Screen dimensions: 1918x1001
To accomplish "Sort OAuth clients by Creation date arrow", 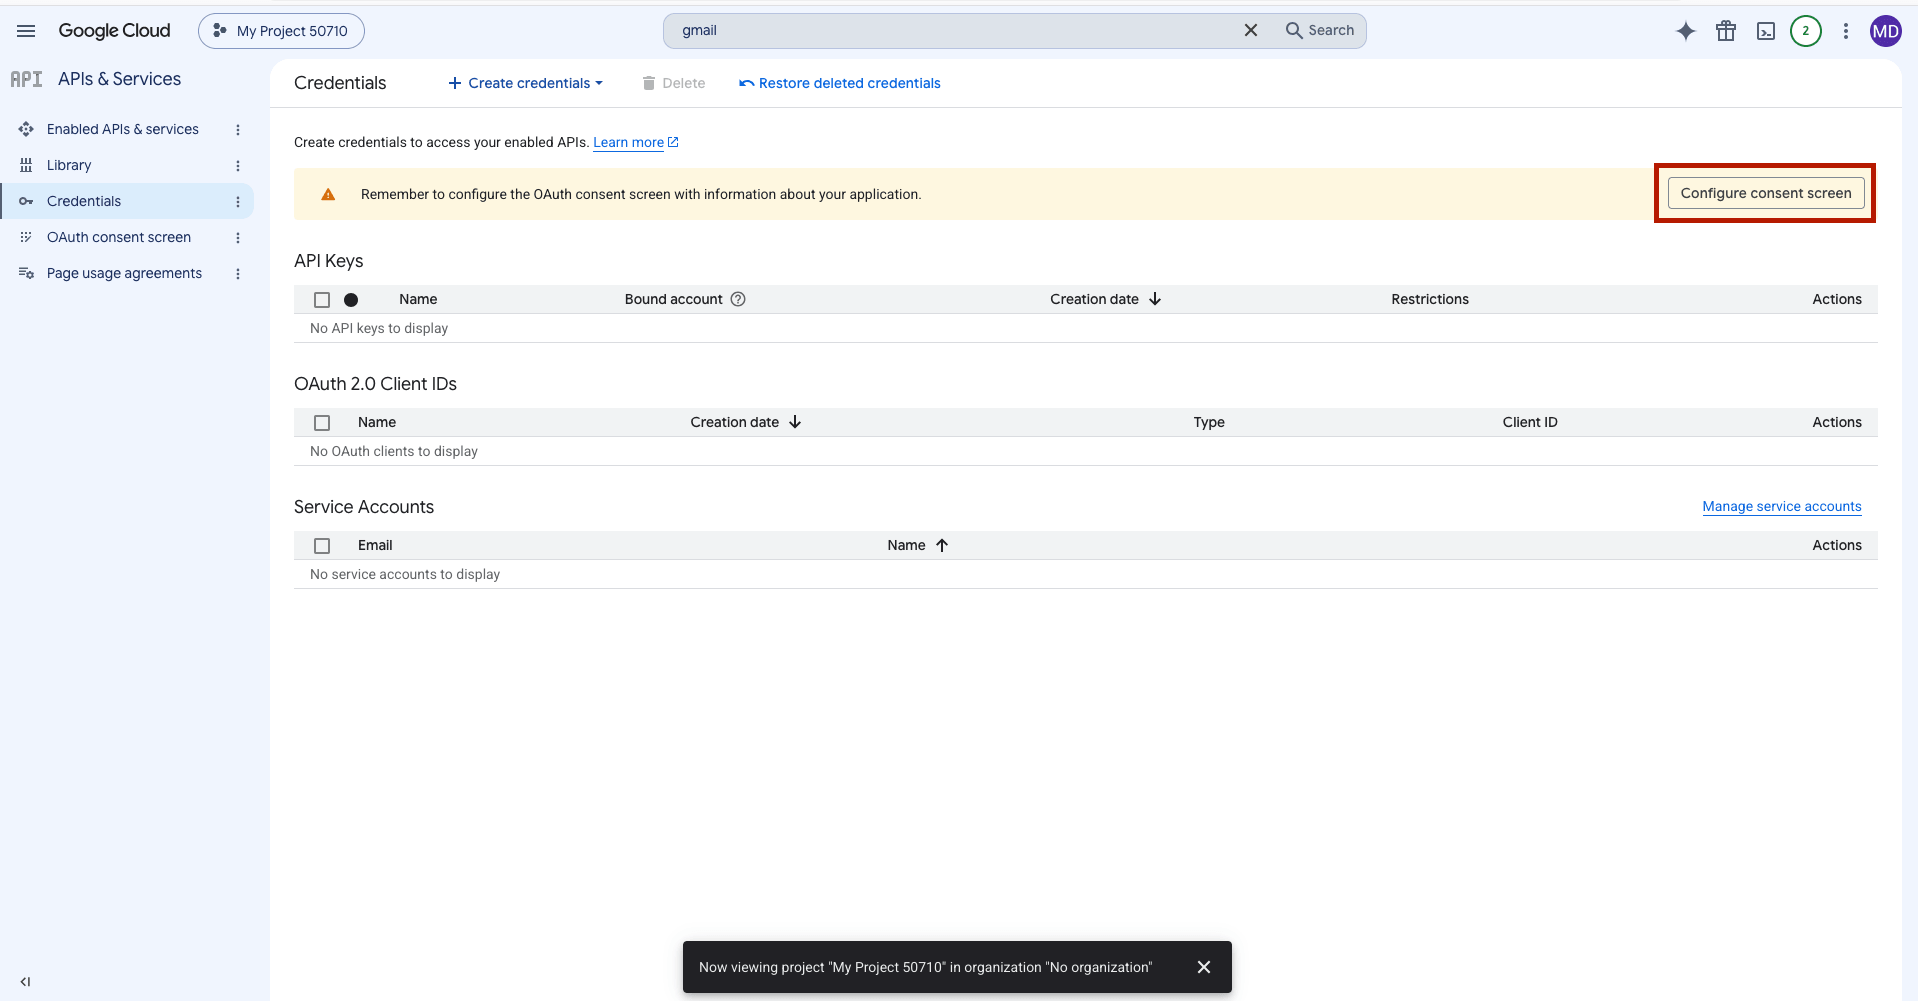I will pos(795,422).
